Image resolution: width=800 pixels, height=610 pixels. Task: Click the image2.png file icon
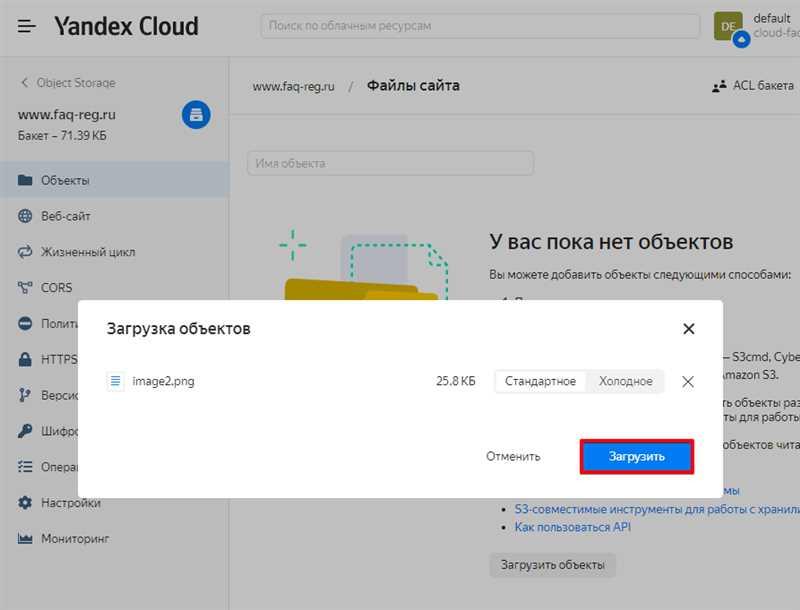[115, 381]
